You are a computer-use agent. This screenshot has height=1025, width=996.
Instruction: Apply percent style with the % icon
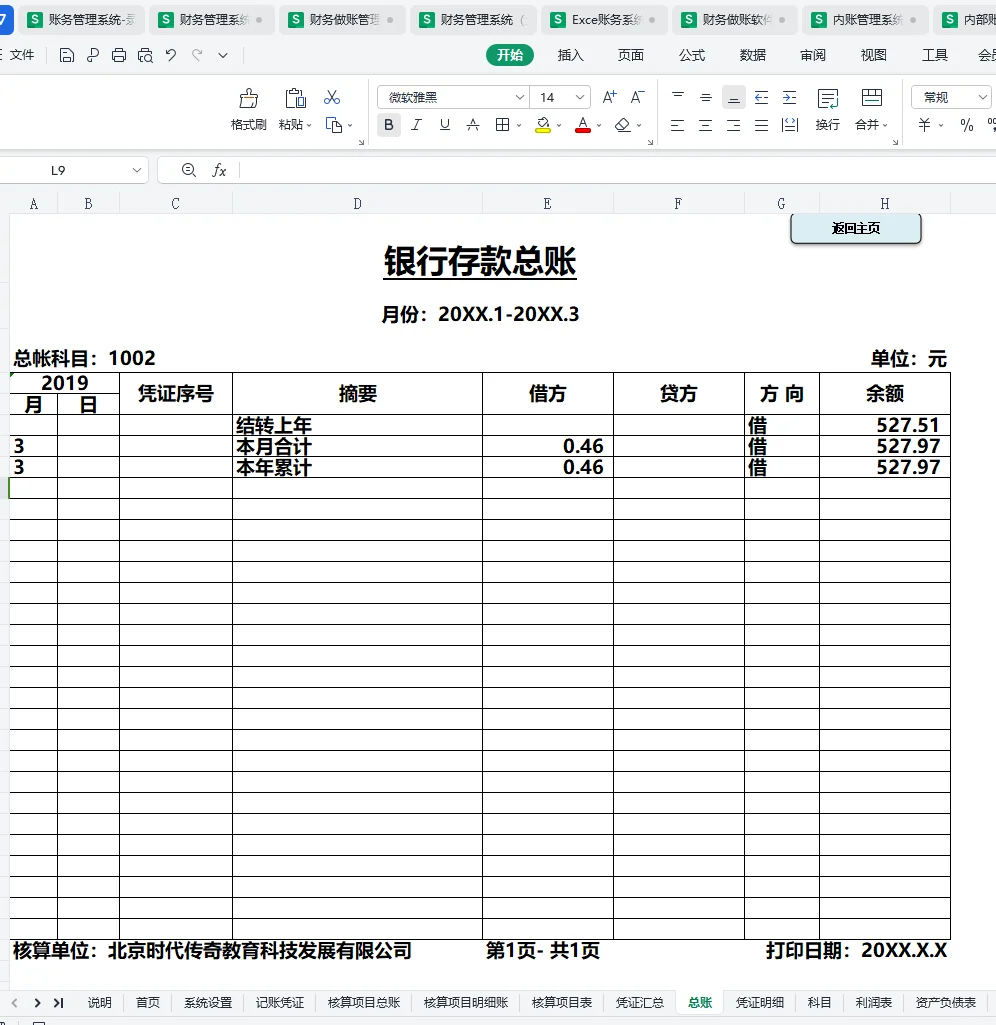pyautogui.click(x=968, y=126)
